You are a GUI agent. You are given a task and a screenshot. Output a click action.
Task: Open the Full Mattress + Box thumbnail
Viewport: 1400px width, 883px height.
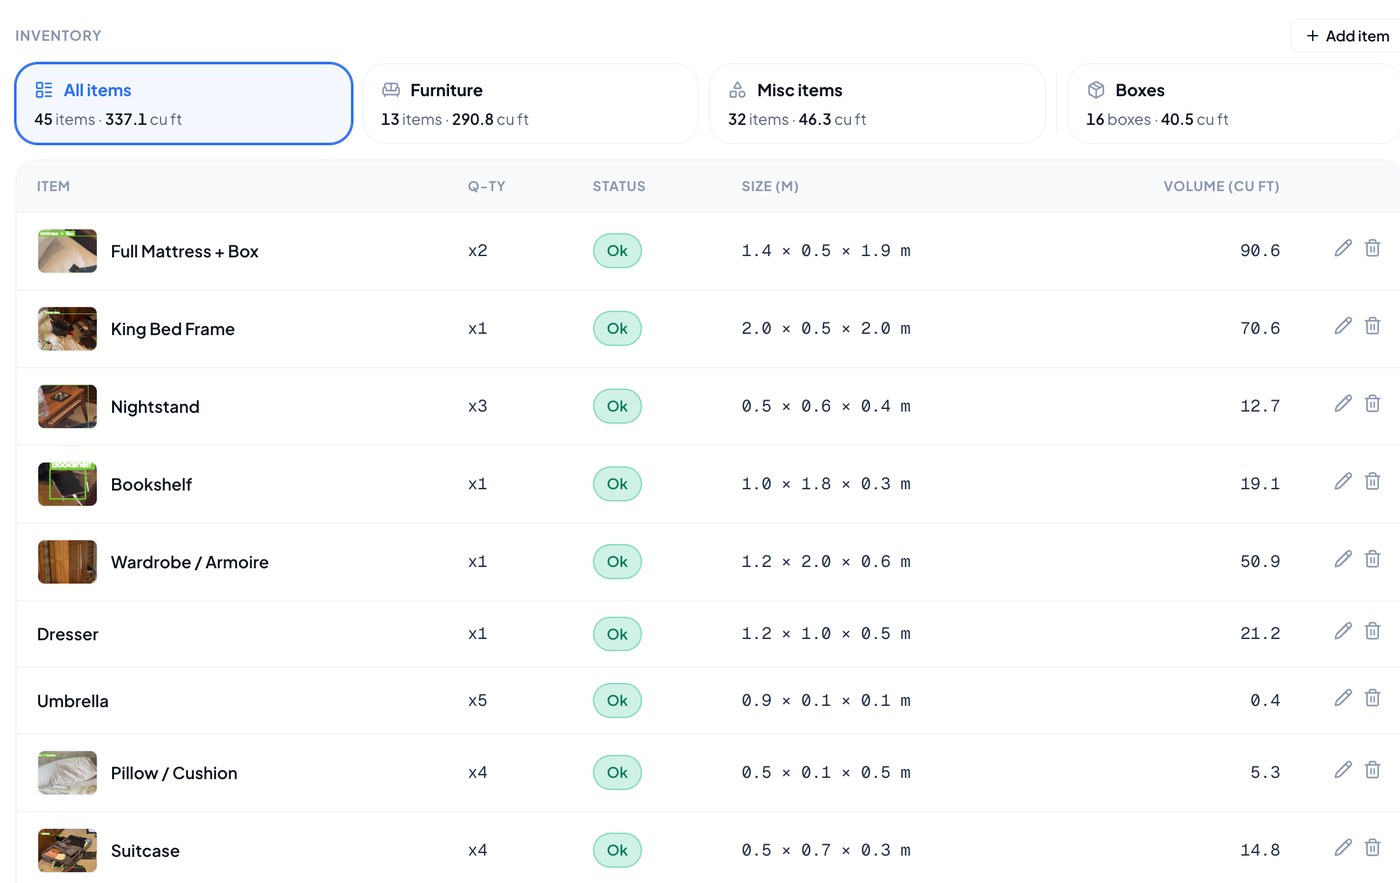(x=67, y=251)
